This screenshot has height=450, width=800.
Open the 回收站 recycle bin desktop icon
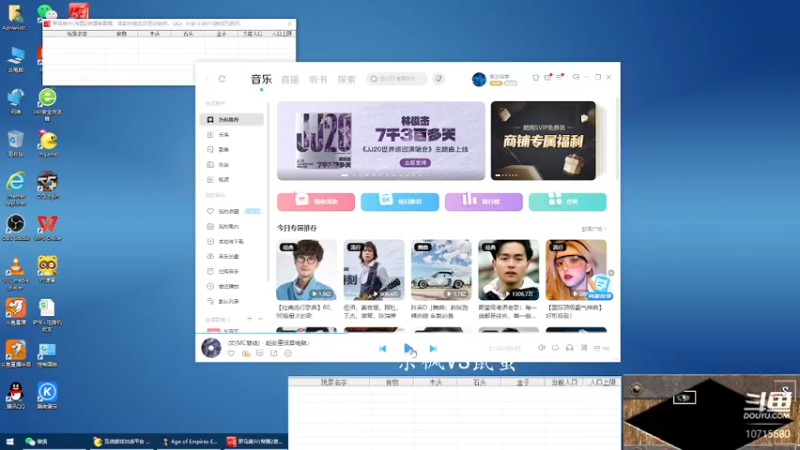click(x=16, y=143)
